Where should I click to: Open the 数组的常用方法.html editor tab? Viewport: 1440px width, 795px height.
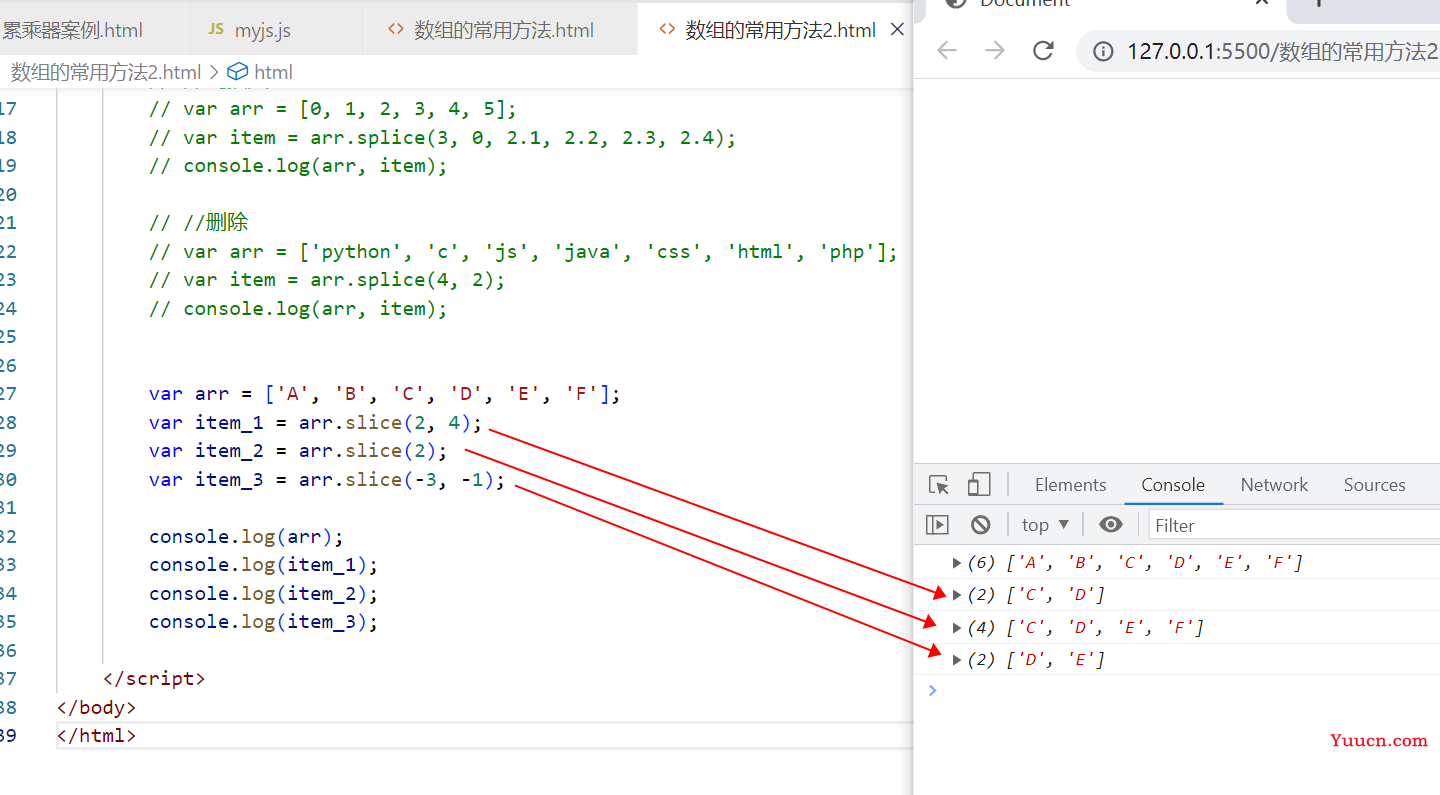pos(503,30)
